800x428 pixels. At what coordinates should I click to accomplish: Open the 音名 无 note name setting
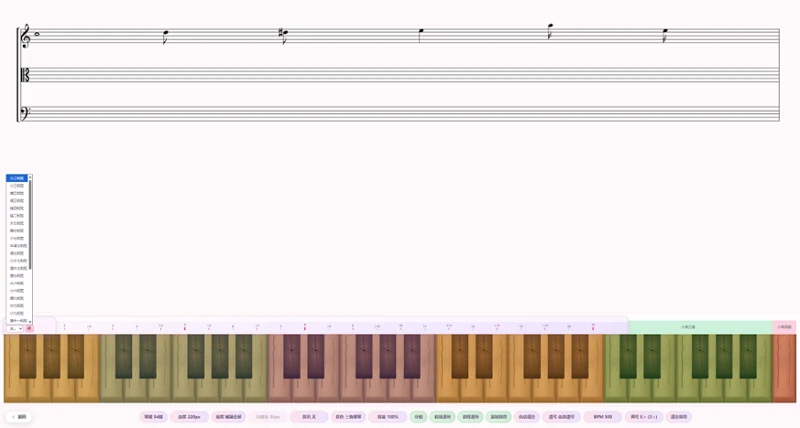pos(309,417)
